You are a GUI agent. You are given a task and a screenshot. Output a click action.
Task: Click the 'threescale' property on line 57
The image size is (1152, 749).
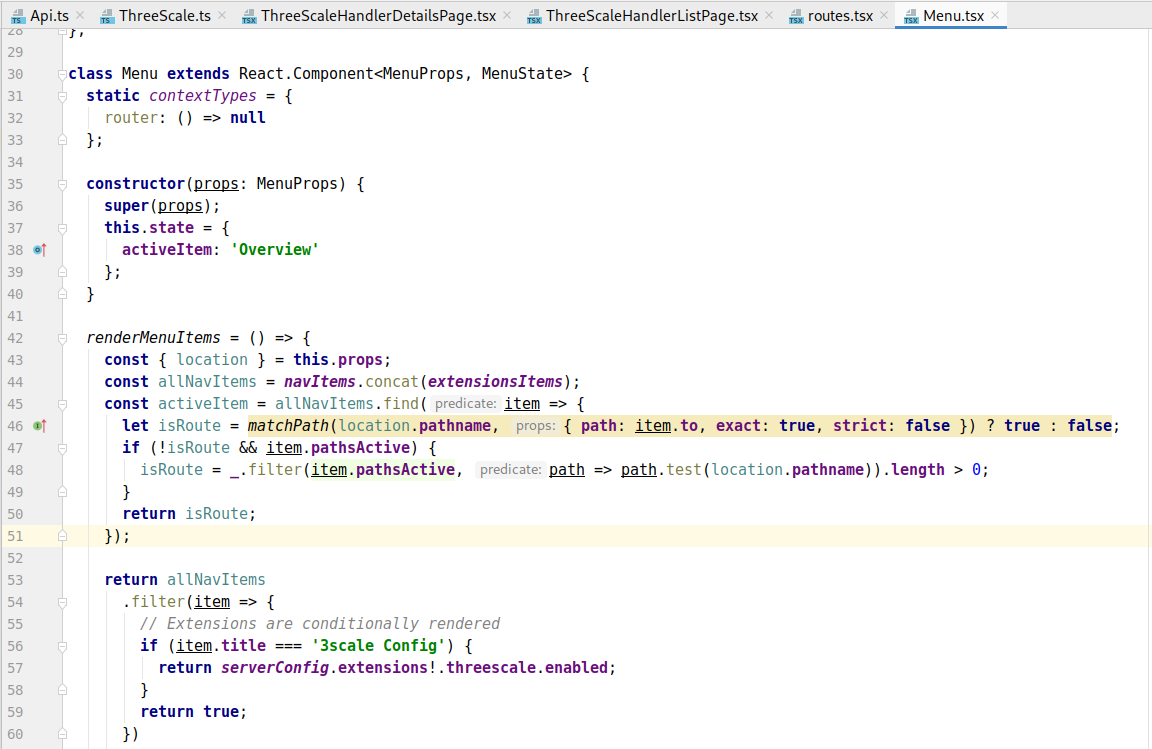491,667
